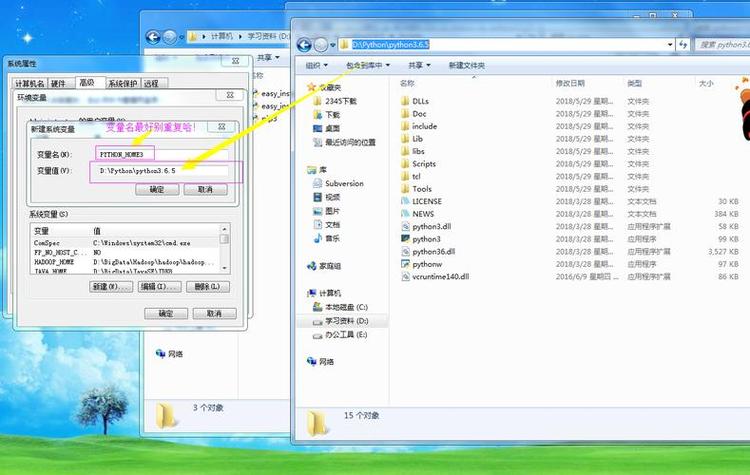Switch to 系统保护 tab
Screen dimensions: 750x475
[x=122, y=83]
